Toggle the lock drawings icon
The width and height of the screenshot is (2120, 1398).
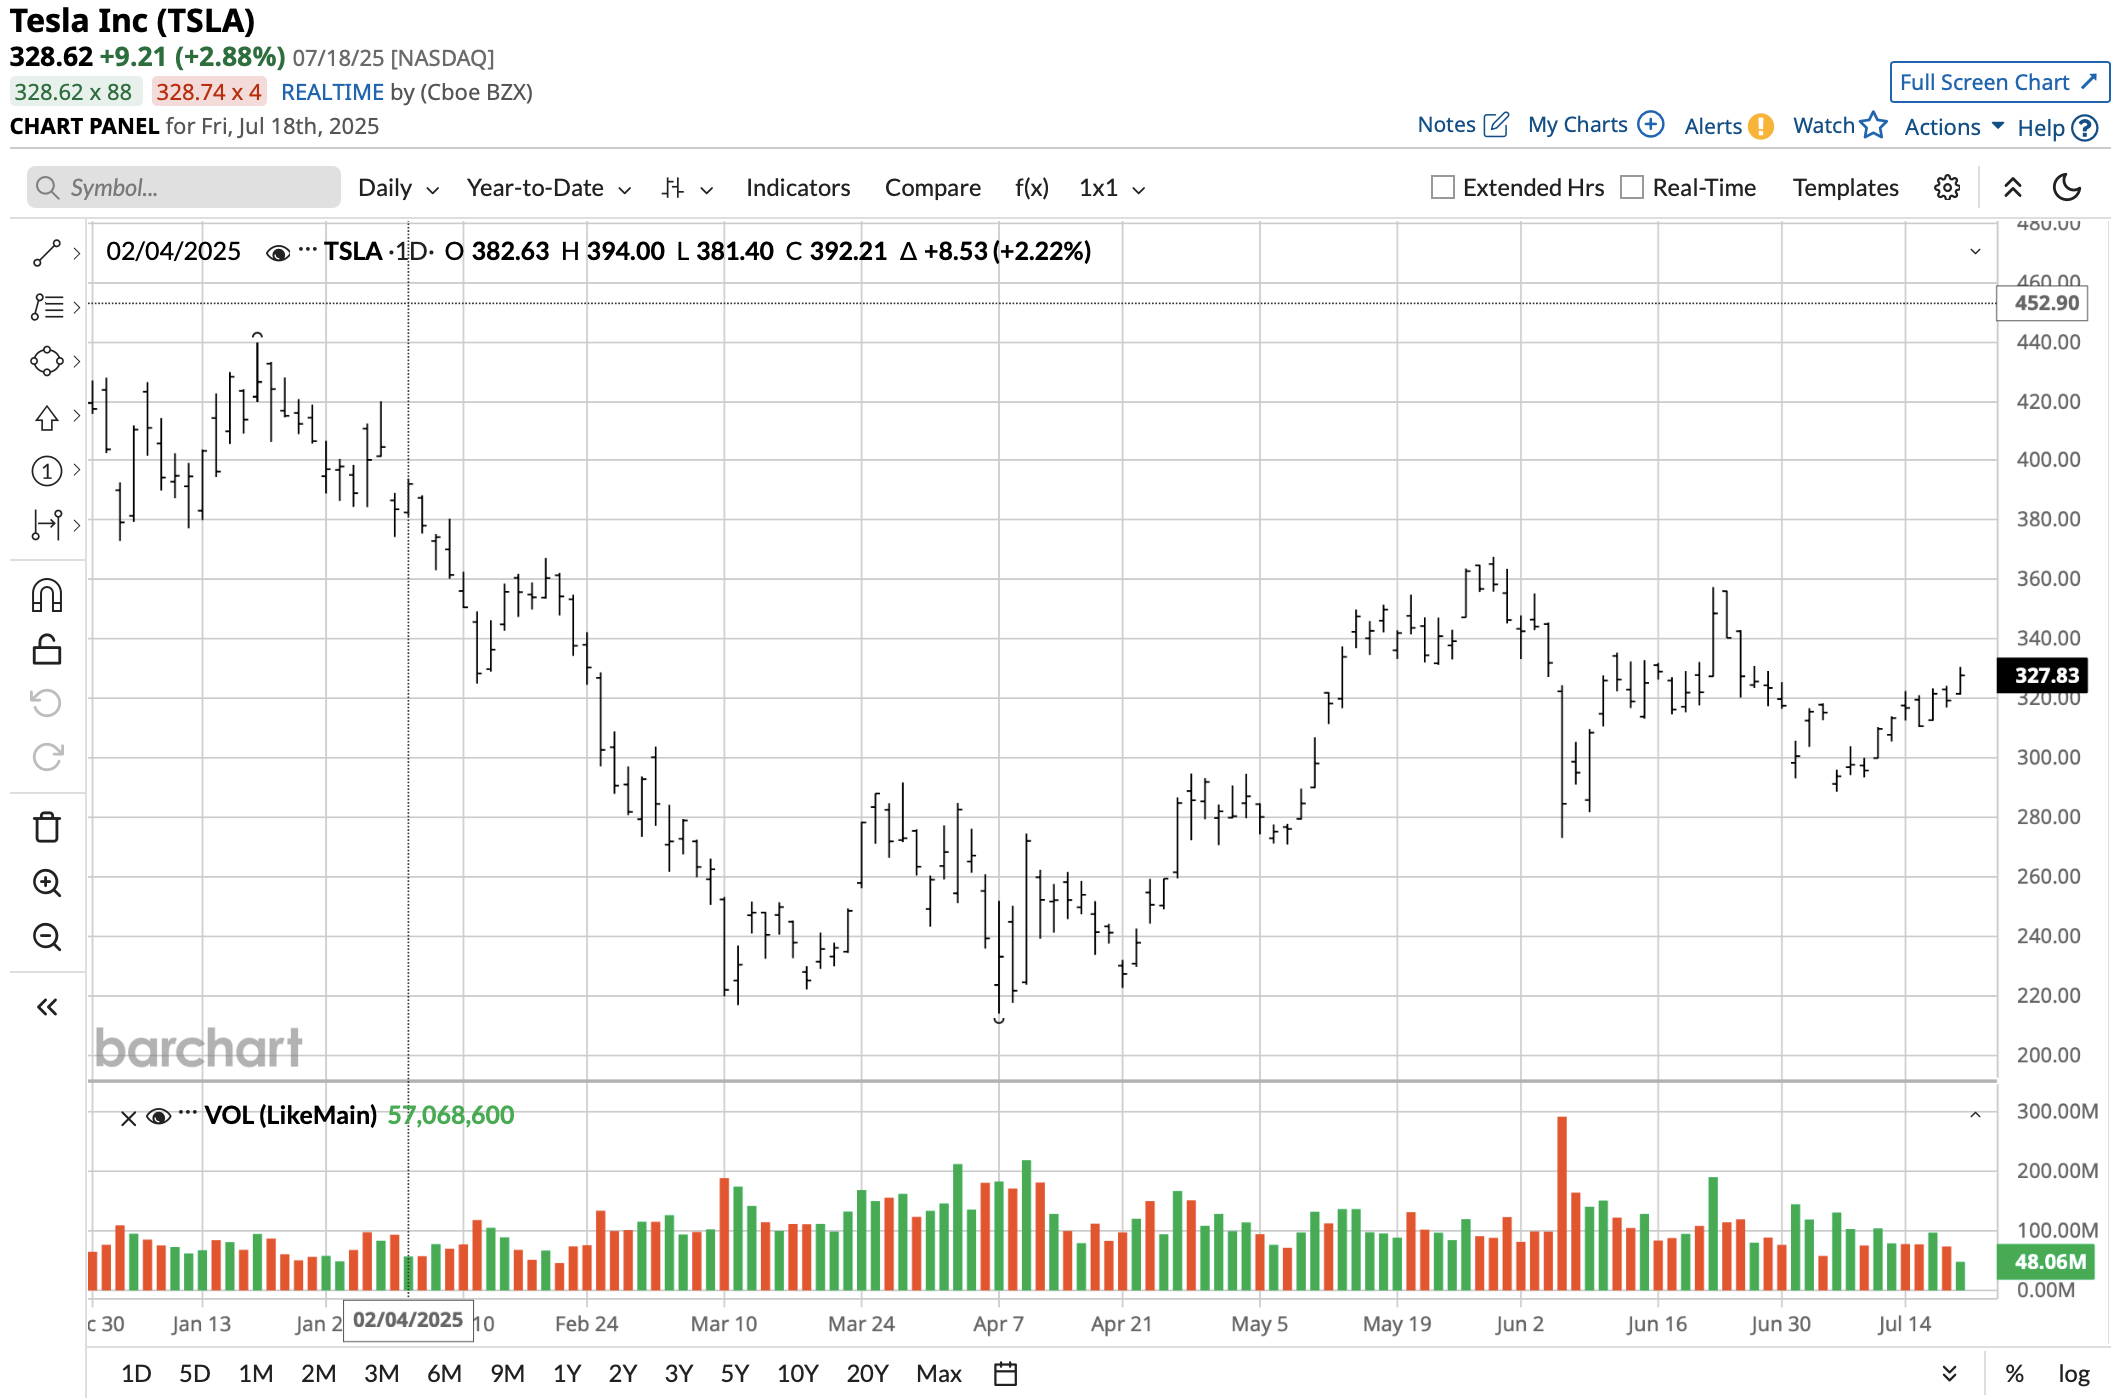click(46, 650)
